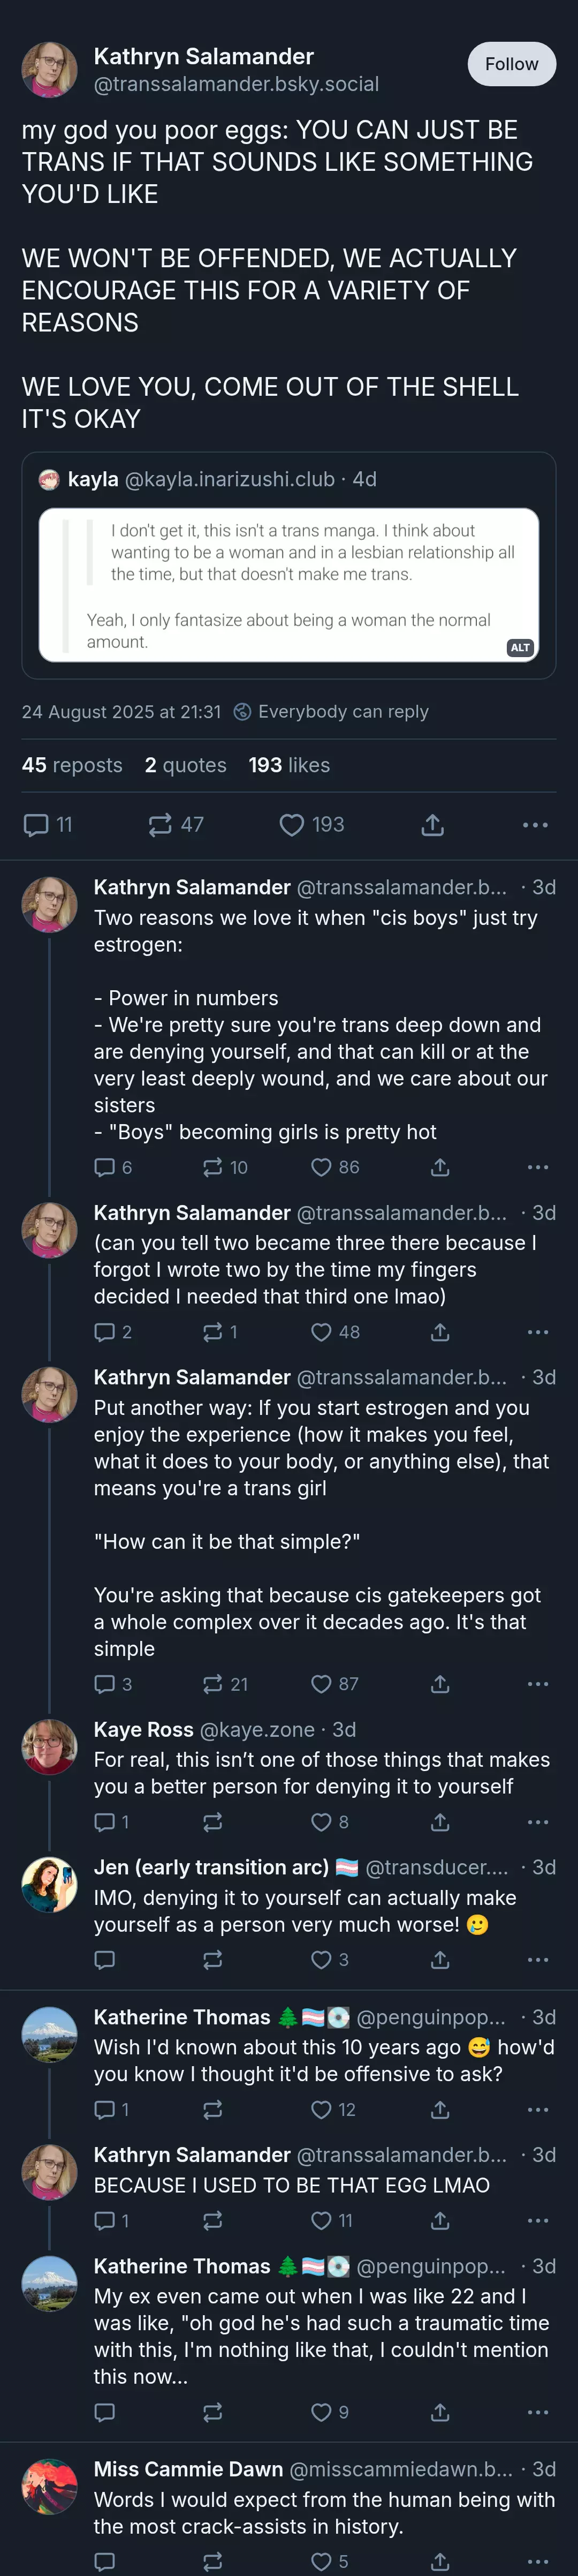Reply to Jen (early transition arc)'s comment
The height and width of the screenshot is (2576, 578).
click(x=104, y=1959)
